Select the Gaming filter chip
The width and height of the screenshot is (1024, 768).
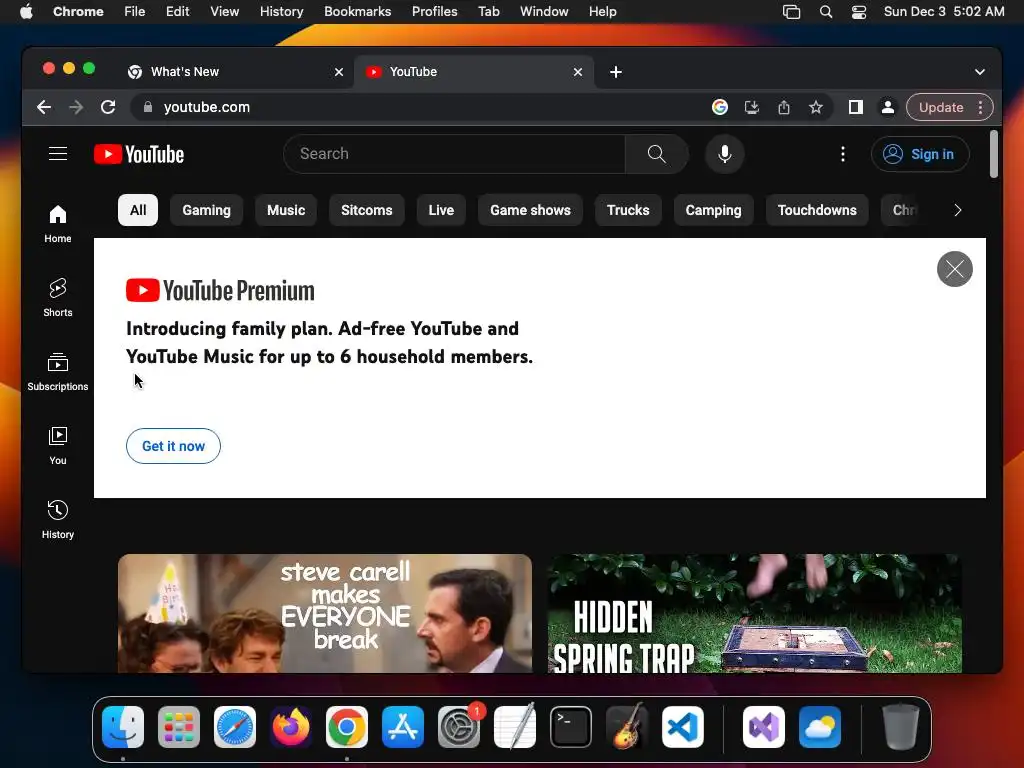[x=206, y=210]
